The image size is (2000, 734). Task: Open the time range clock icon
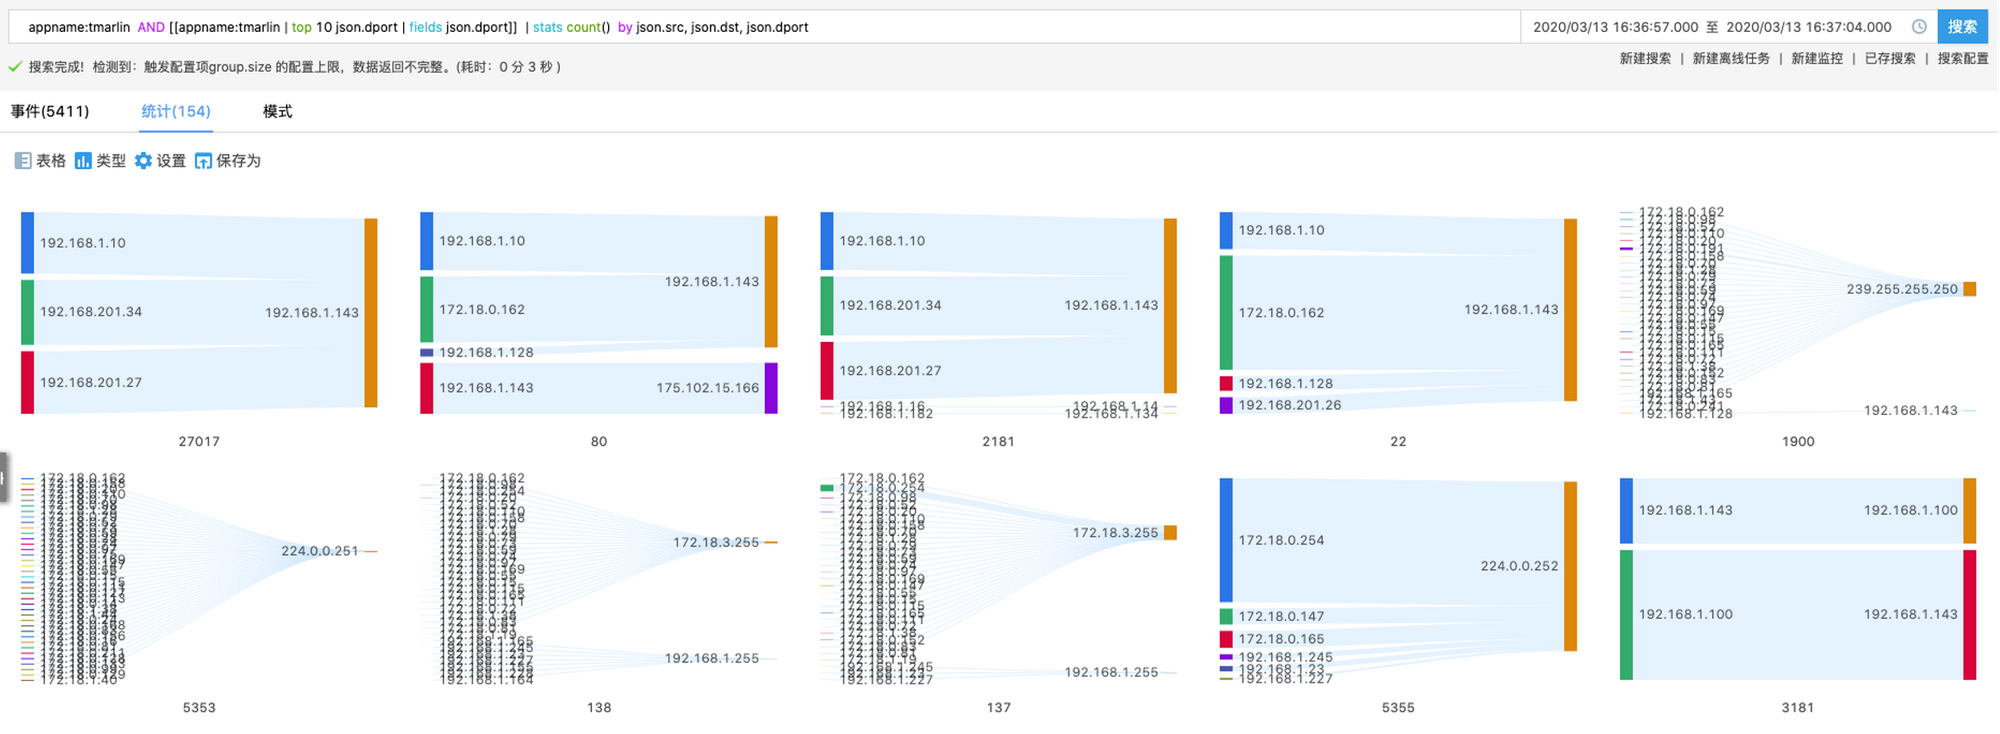point(1919,27)
